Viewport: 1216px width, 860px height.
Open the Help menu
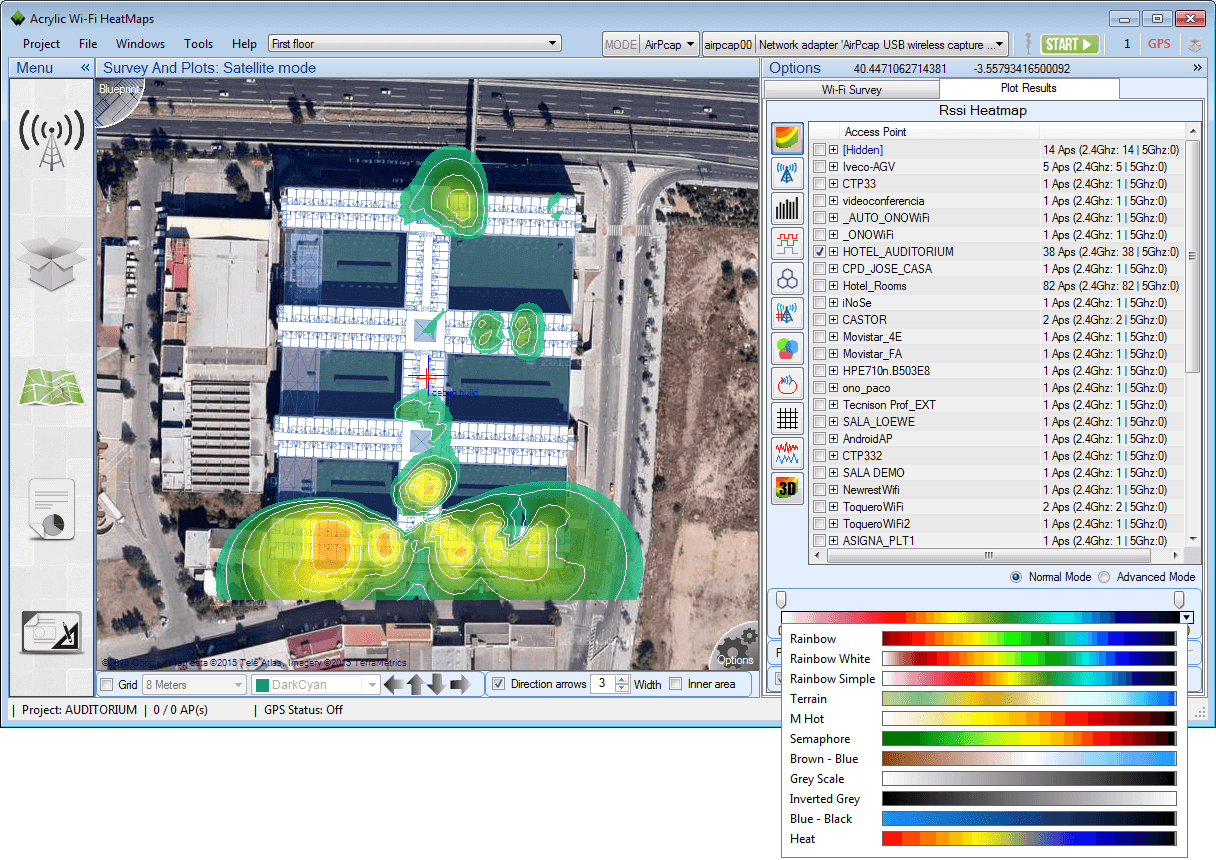tap(244, 44)
